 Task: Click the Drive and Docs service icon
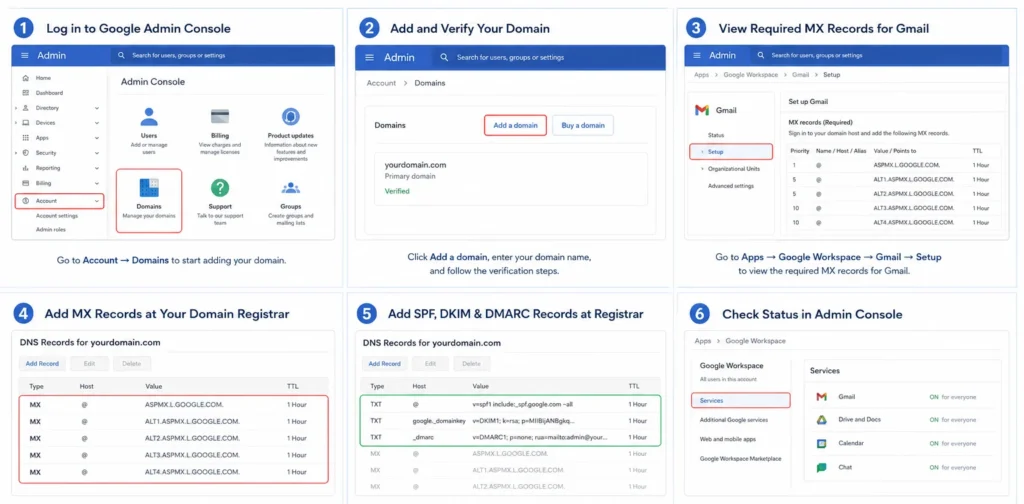(x=822, y=419)
